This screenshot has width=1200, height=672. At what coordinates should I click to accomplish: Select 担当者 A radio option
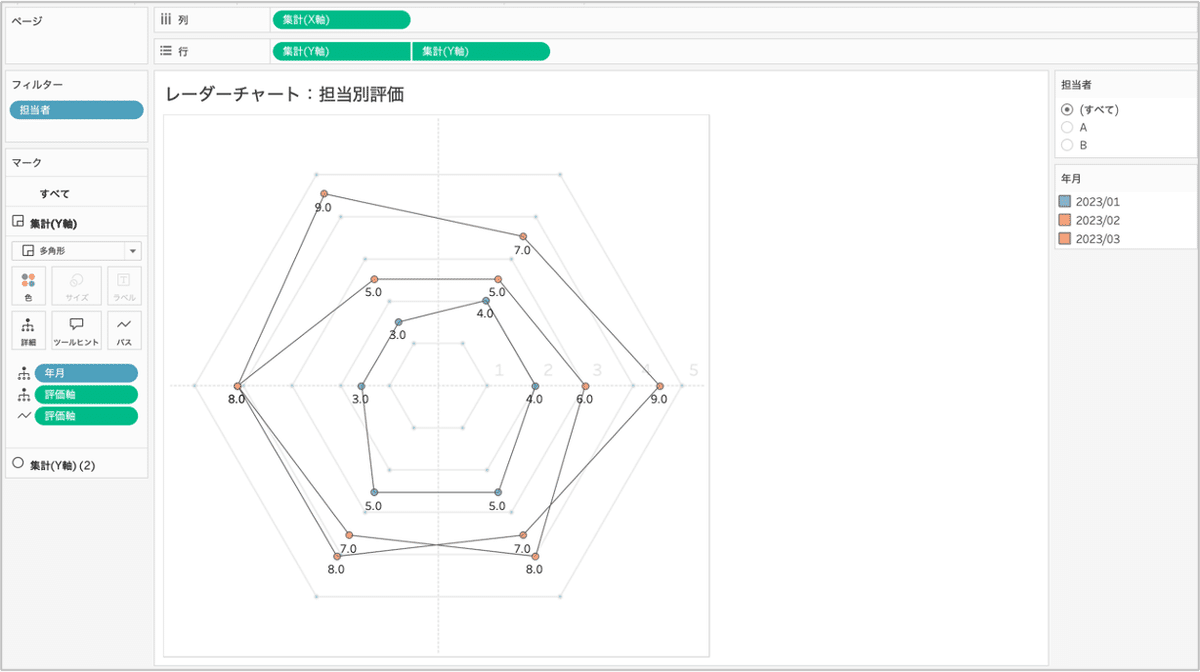(1067, 127)
